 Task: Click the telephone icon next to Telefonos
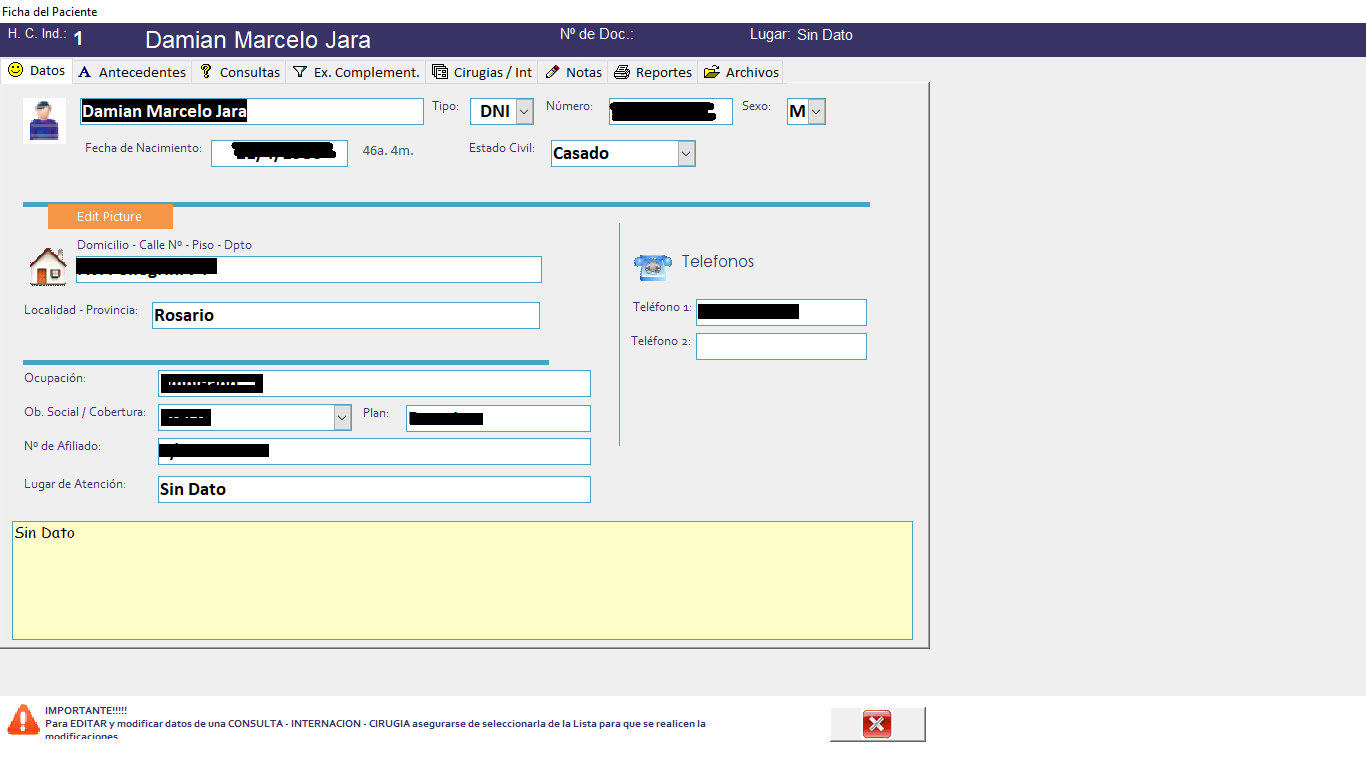point(652,266)
